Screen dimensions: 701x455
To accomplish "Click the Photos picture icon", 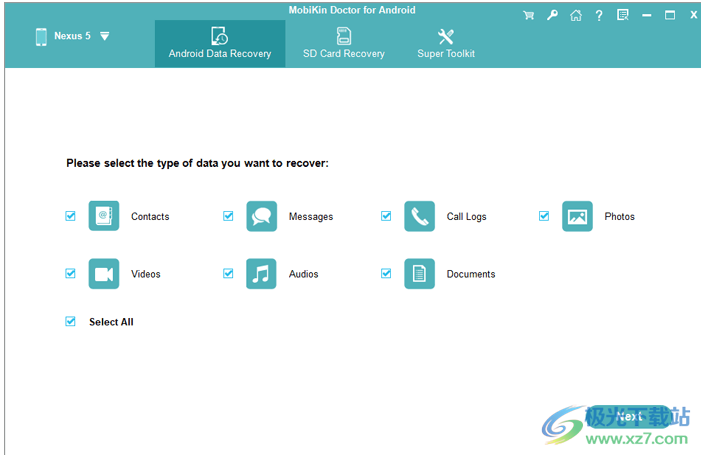I will tap(577, 216).
